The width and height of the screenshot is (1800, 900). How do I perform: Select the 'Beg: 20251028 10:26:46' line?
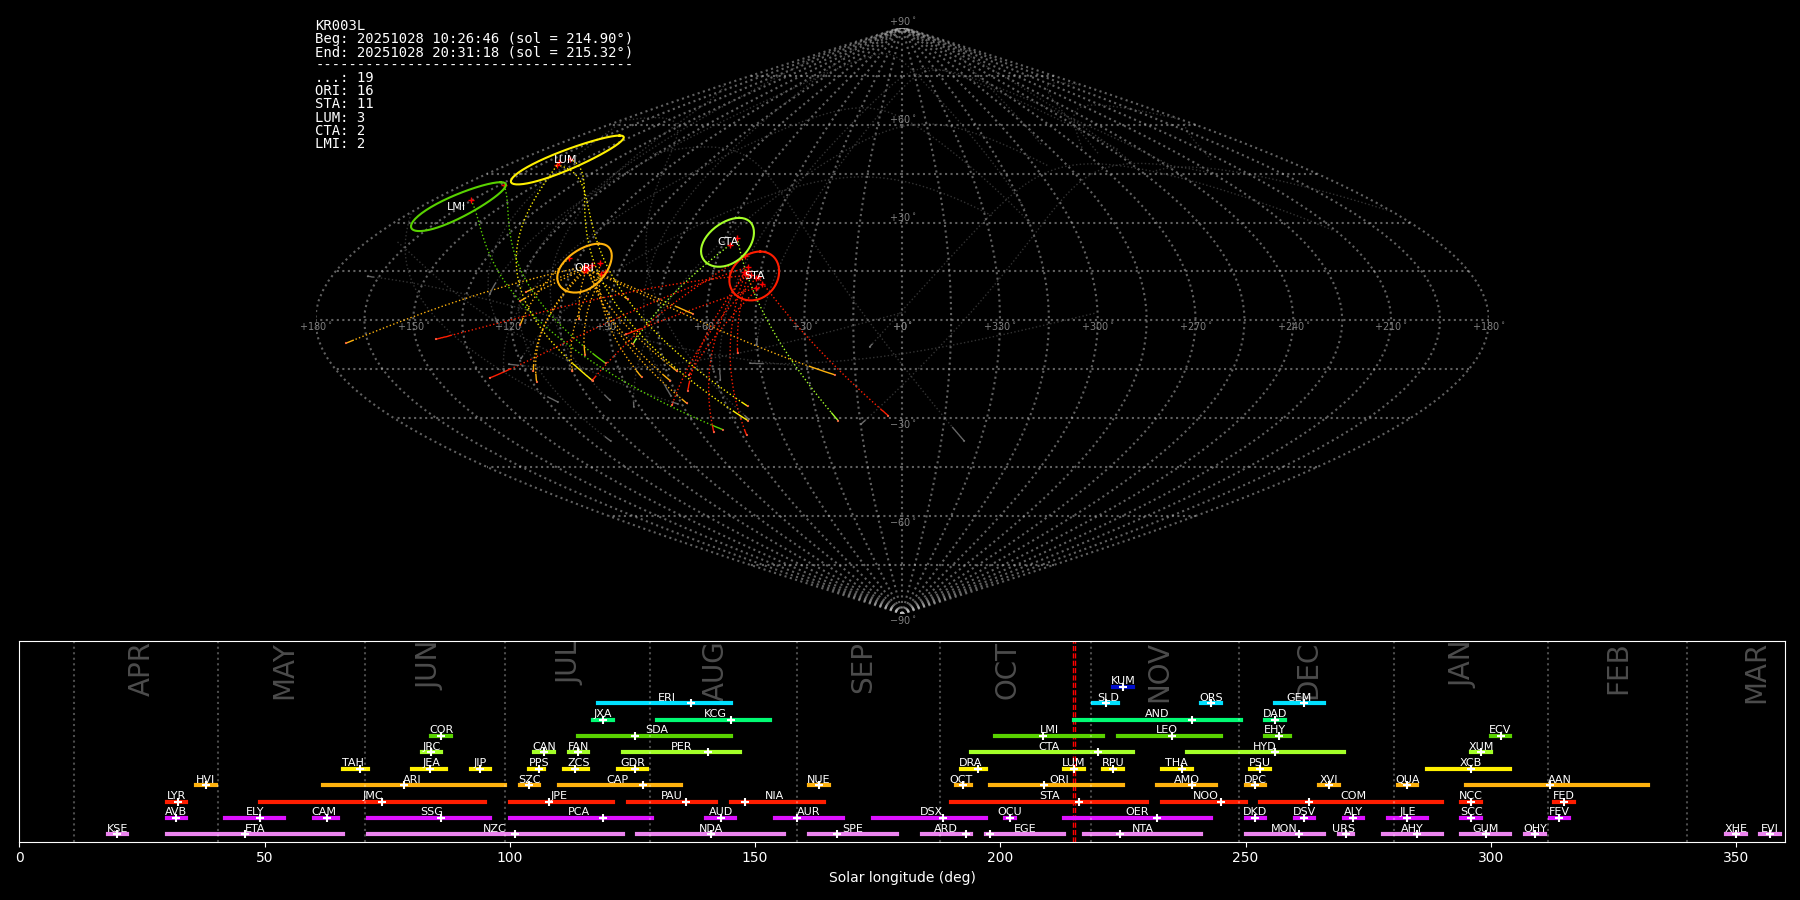click(x=474, y=39)
